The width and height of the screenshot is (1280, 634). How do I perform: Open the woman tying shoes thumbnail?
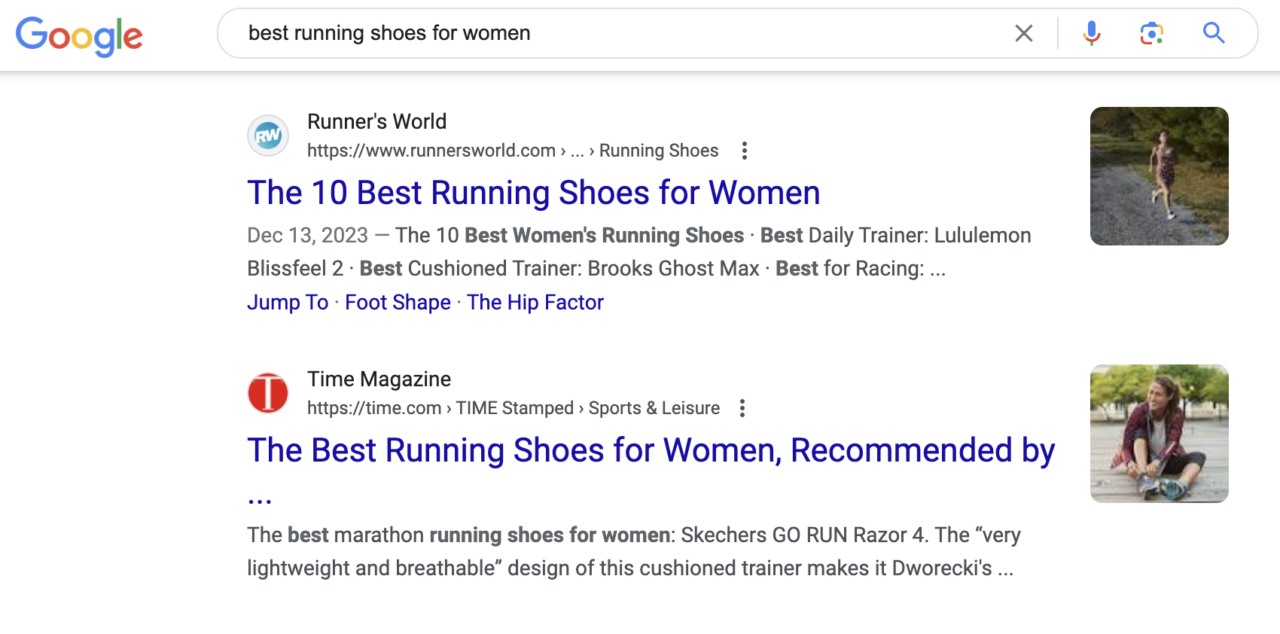click(x=1159, y=433)
